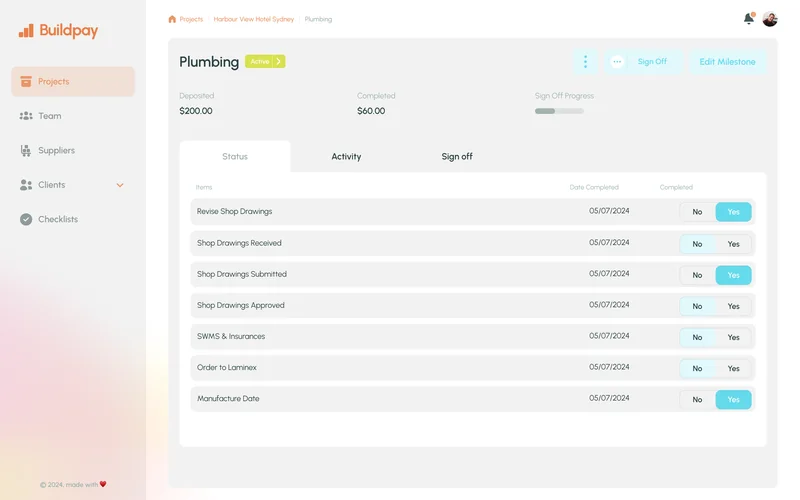Click the Revise Shop Drawings 05/07/2024 date
Image resolution: width=800 pixels, height=500 pixels.
click(609, 211)
